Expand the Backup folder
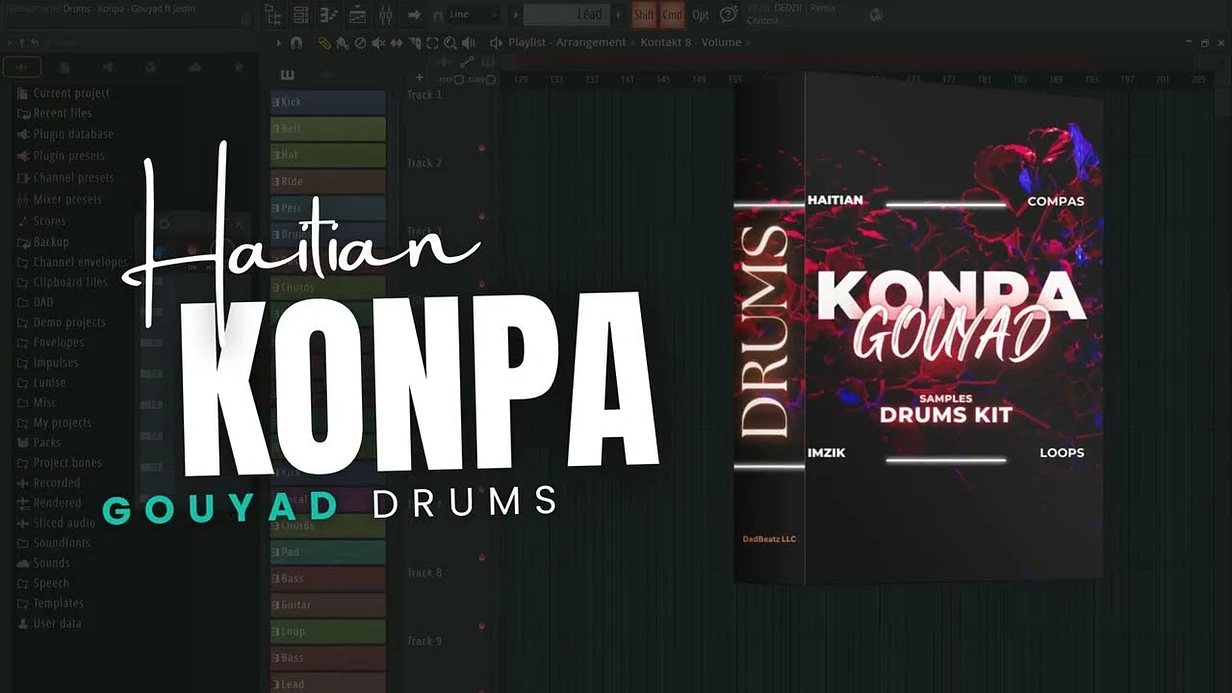Screen dimensions: 1232x693 tap(43, 242)
